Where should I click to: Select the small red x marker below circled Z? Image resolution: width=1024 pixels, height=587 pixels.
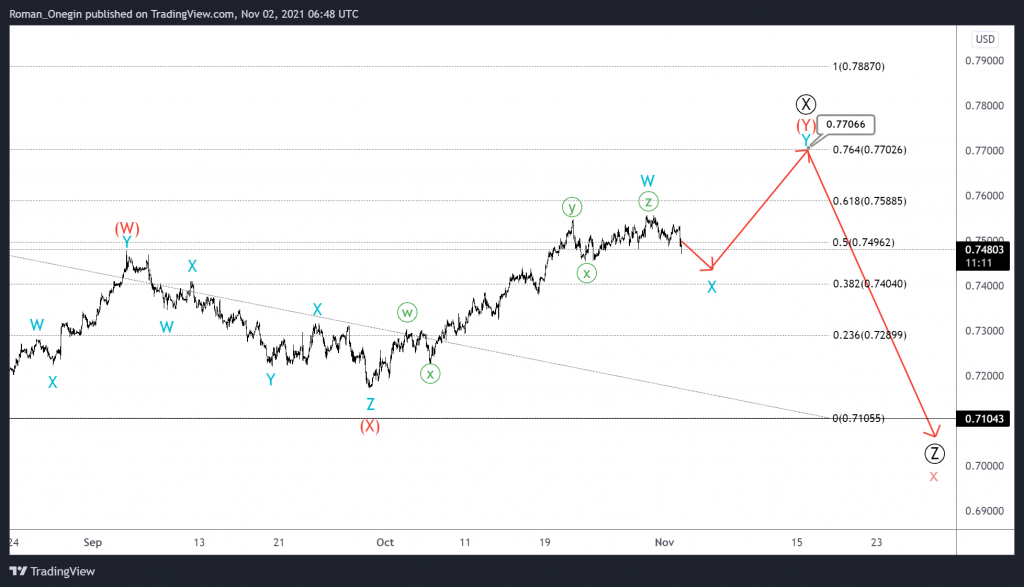[933, 477]
